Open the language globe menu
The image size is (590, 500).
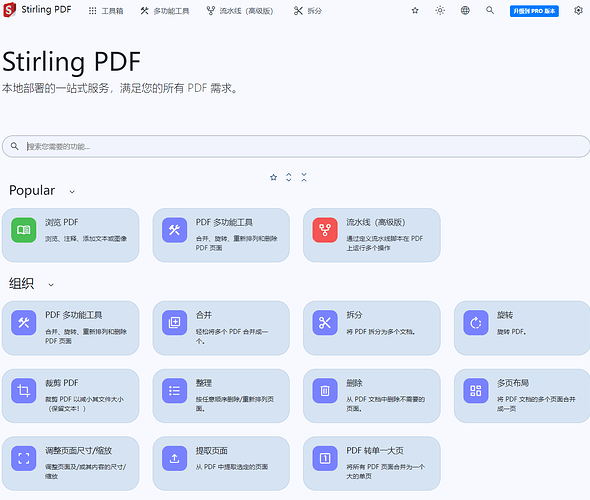[x=465, y=11]
